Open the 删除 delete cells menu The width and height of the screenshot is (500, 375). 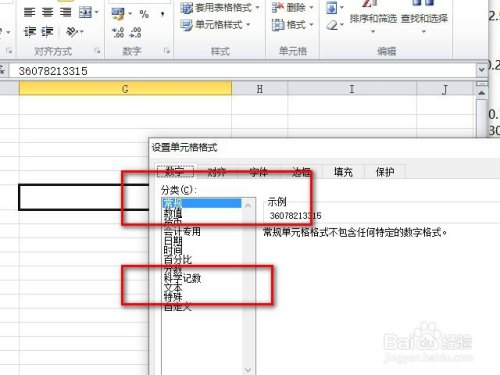click(292, 7)
